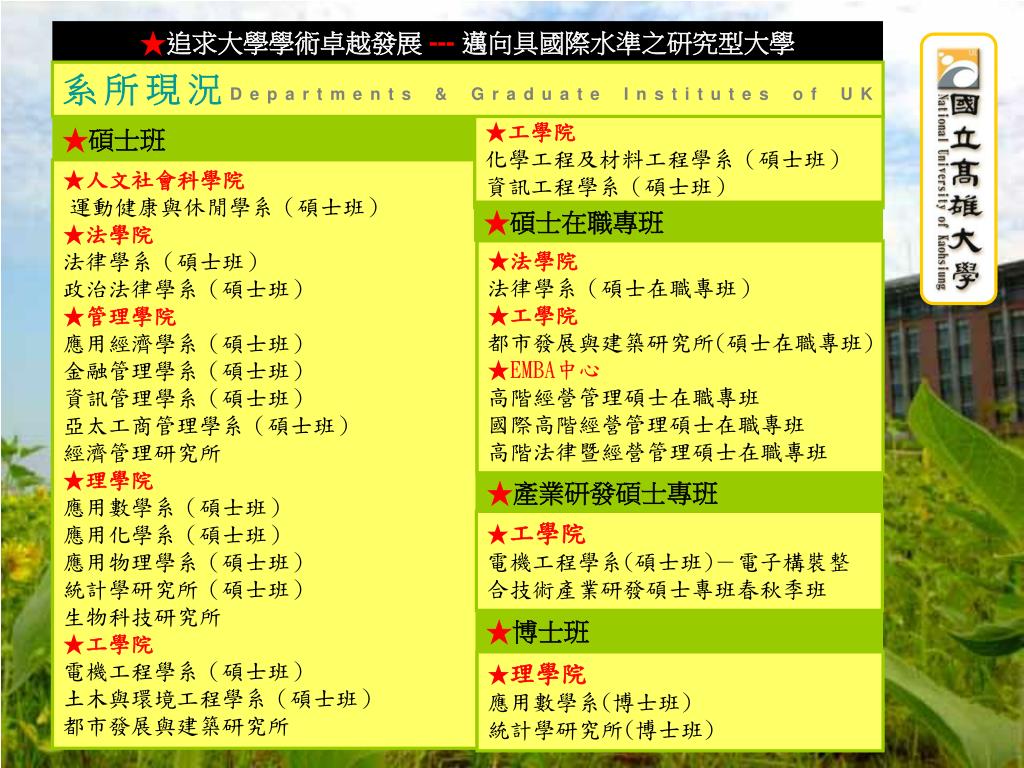Select 合技術產業研發碩士專班春秋季班 line
1024x768 pixels.
(658, 590)
